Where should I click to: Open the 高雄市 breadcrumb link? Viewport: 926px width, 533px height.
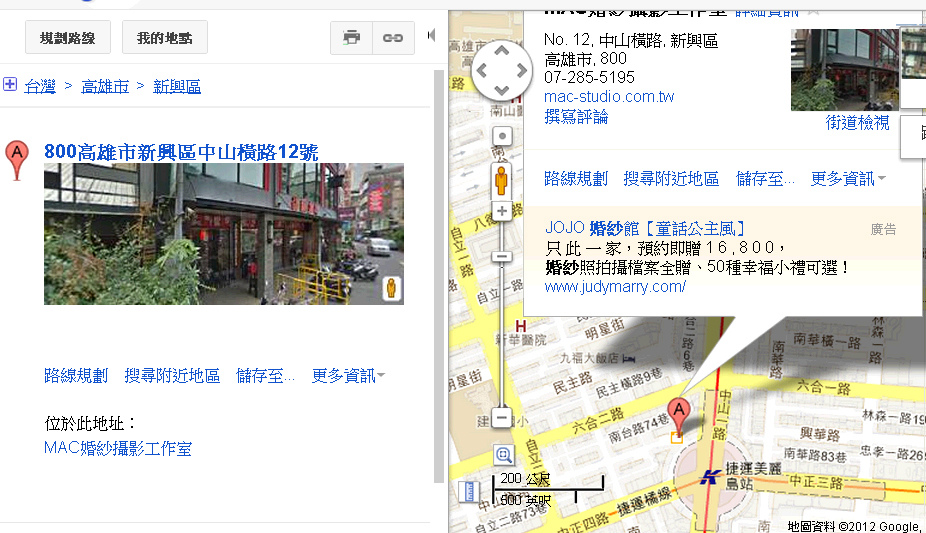[x=105, y=86]
